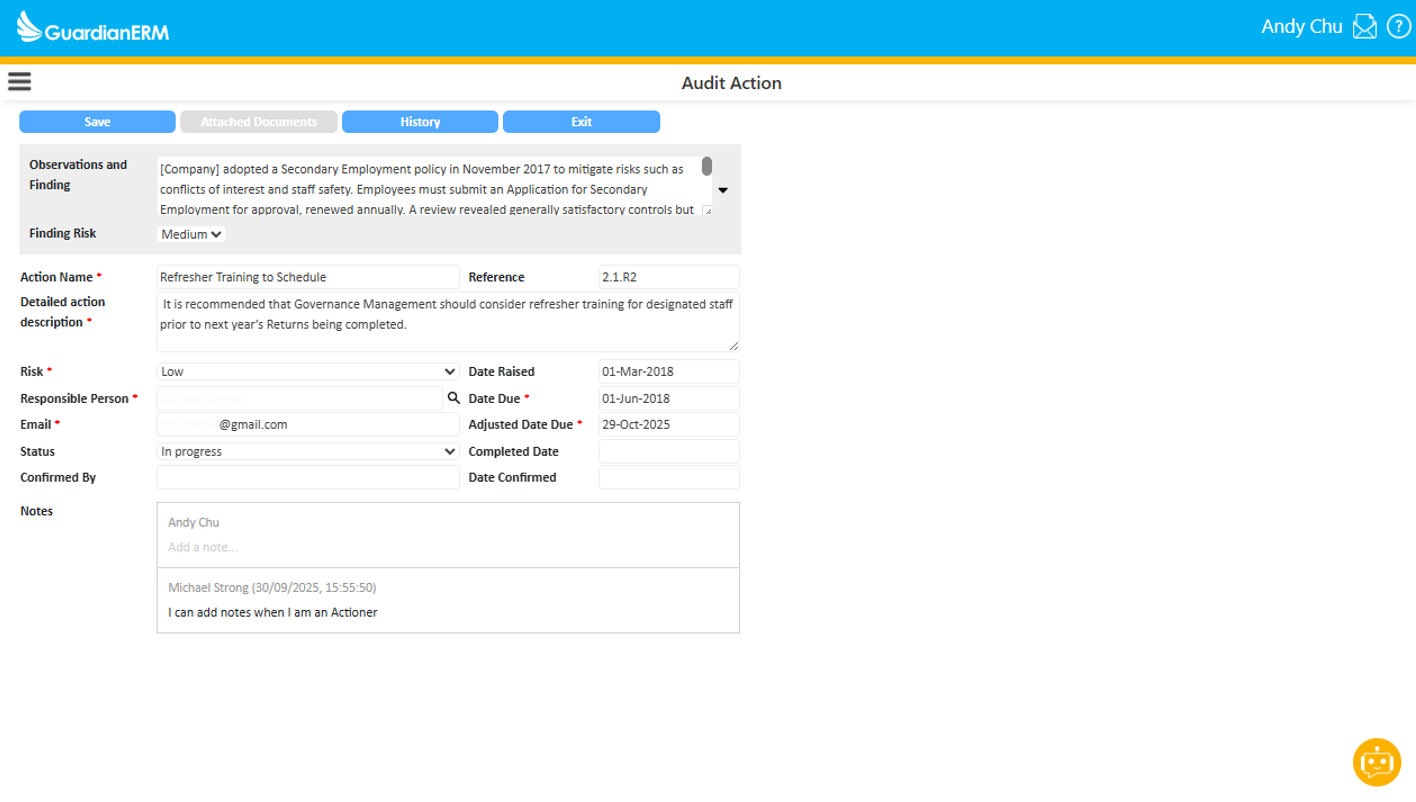Open the hamburger navigation menu
The image size is (1416, 802).
click(x=19, y=82)
